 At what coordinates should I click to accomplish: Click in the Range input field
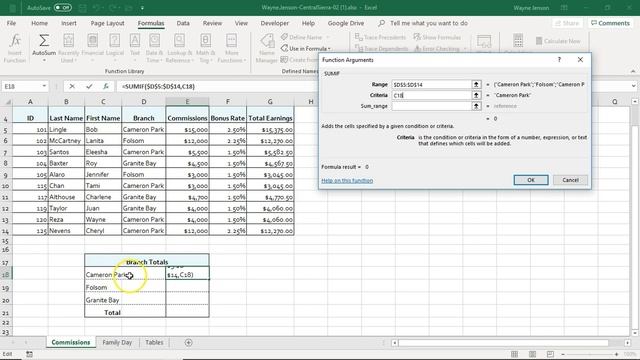pyautogui.click(x=431, y=84)
